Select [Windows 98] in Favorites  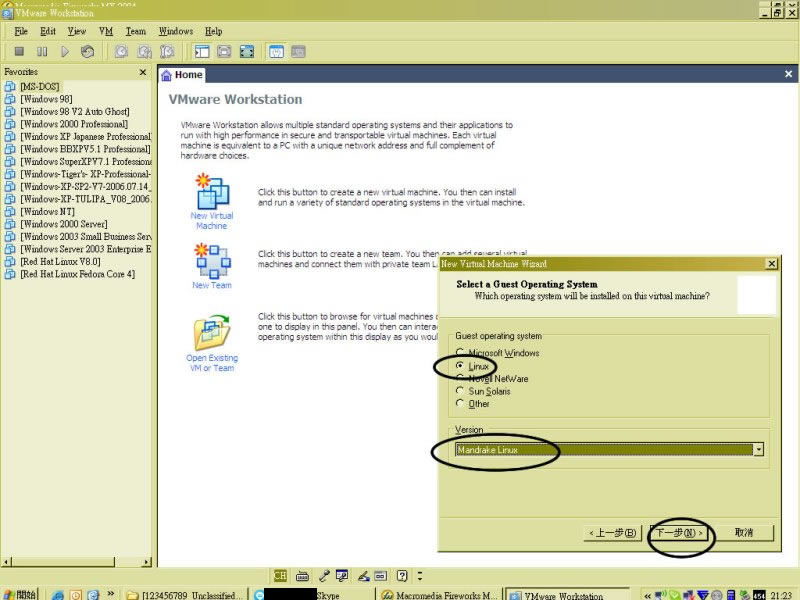(46, 99)
